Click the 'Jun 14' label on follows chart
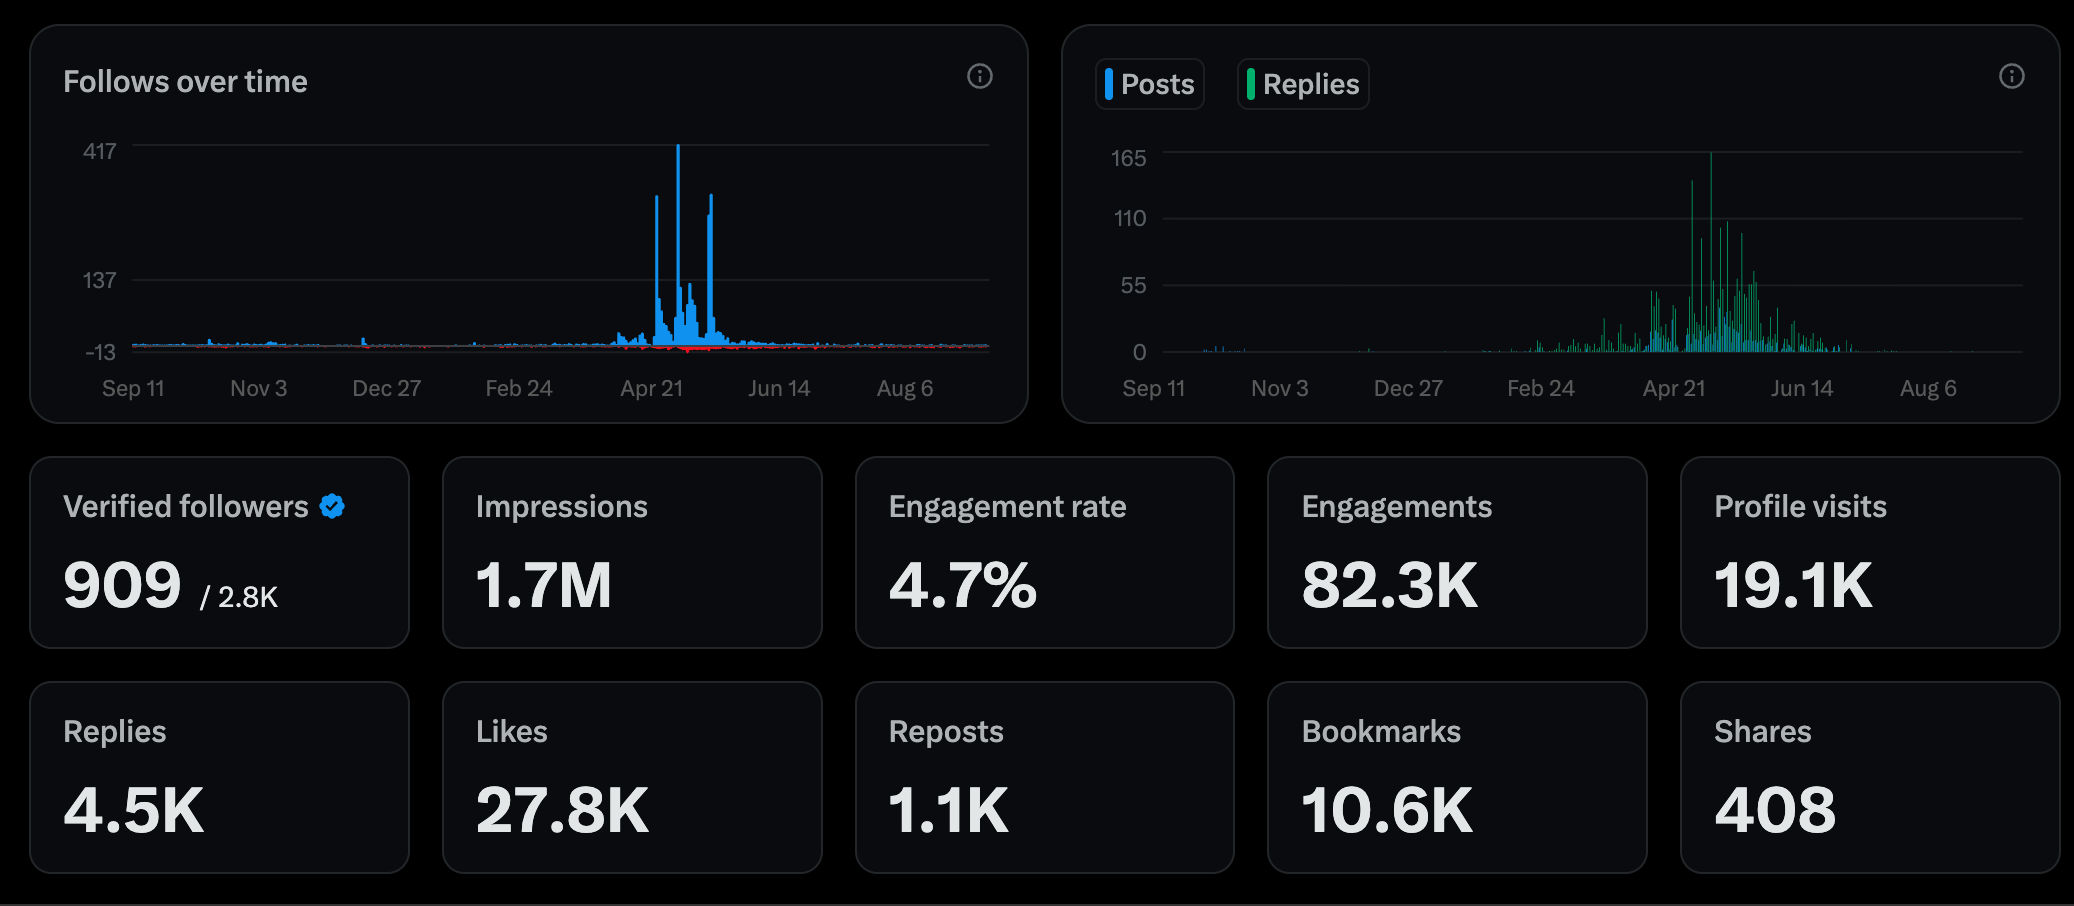 pos(779,389)
